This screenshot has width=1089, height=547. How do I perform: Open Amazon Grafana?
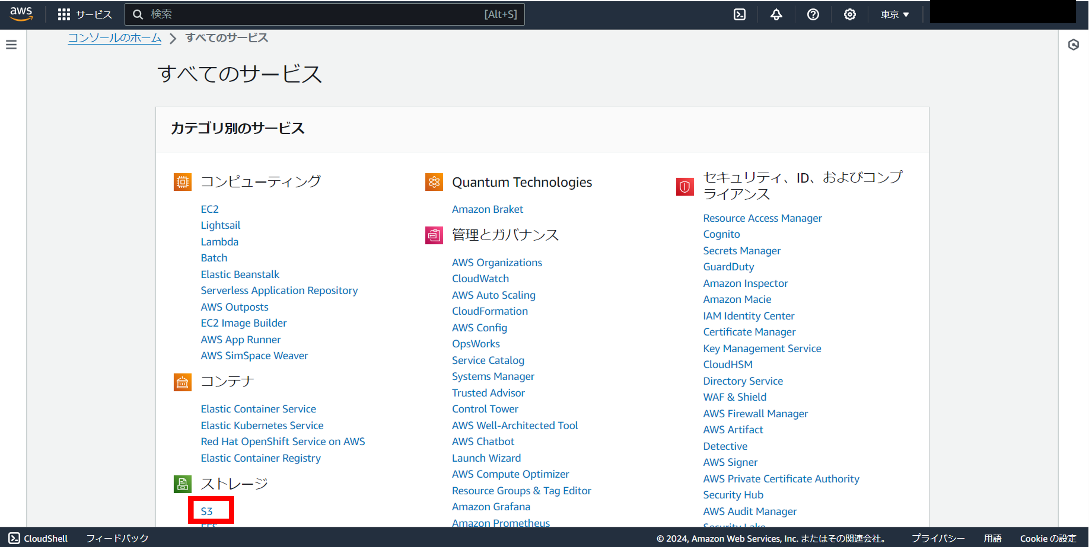[x=491, y=507]
